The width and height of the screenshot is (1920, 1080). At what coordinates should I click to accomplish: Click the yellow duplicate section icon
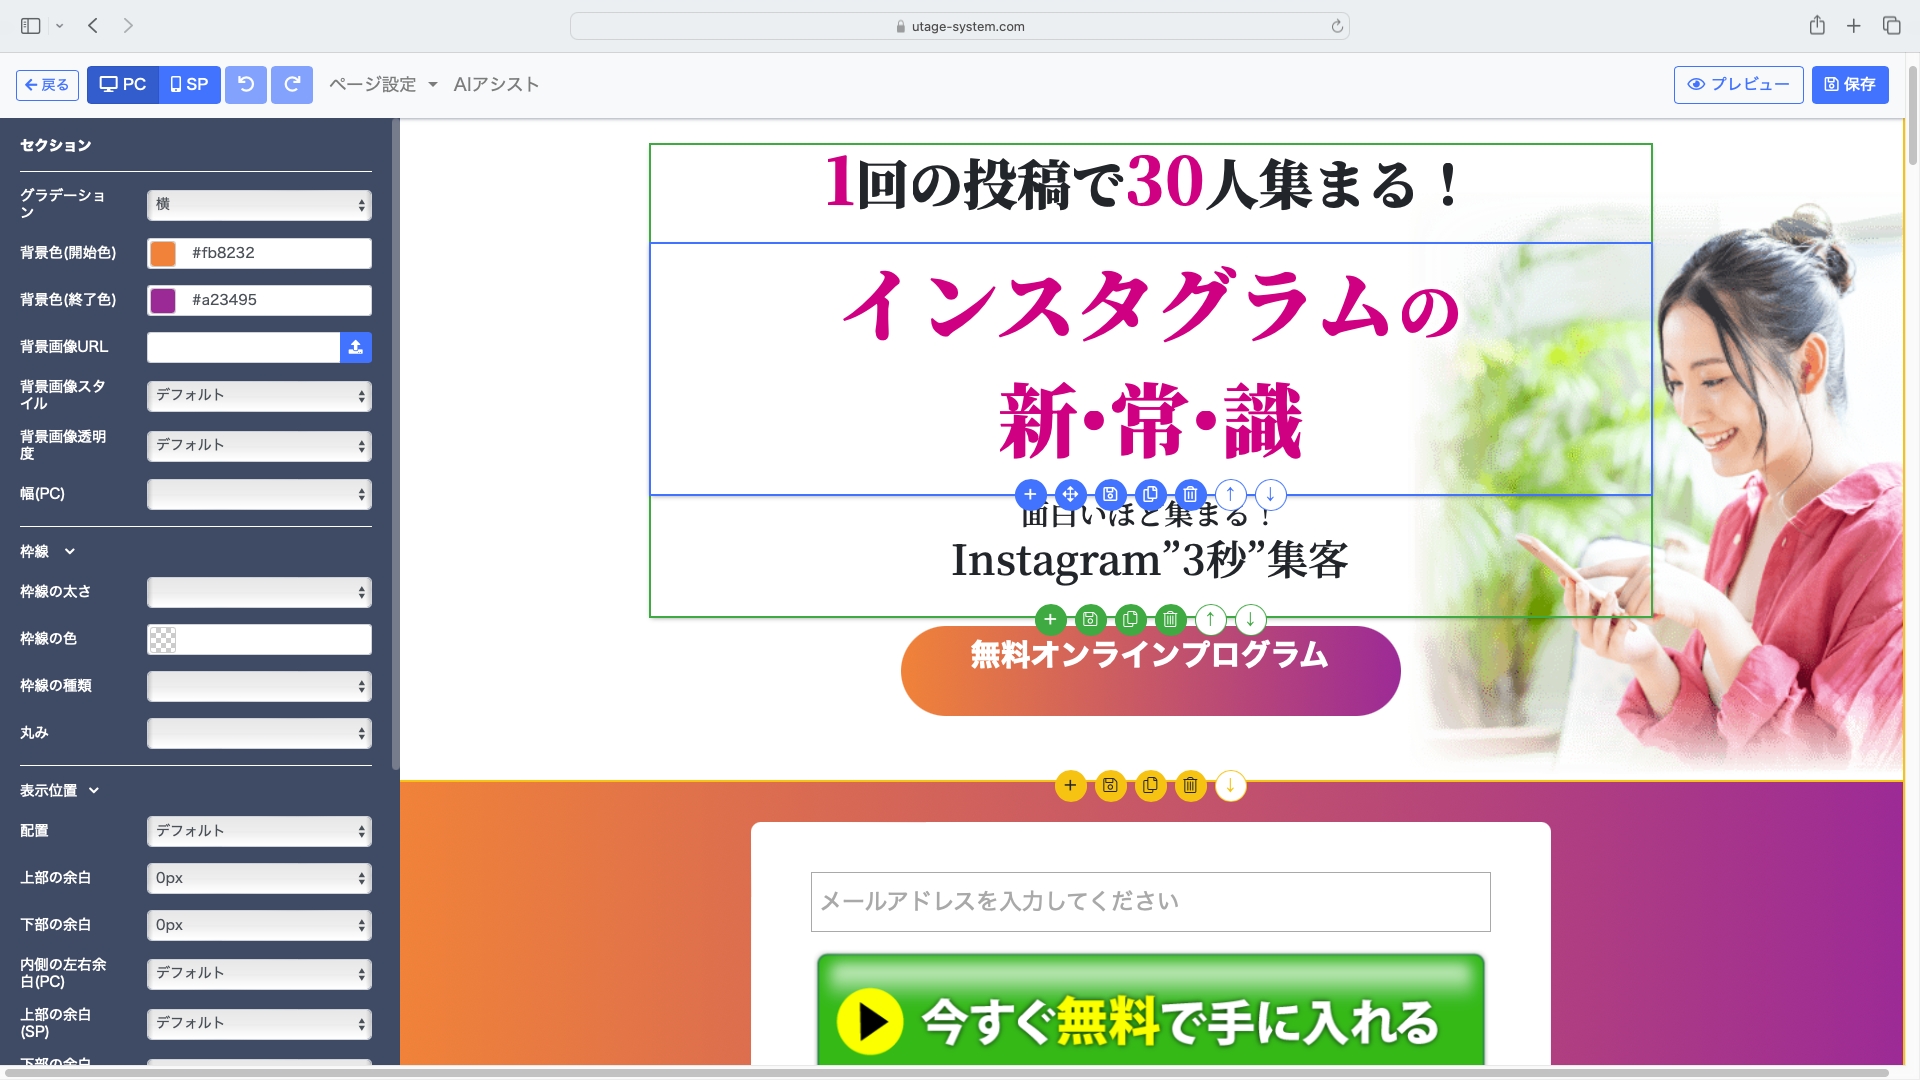[1150, 785]
